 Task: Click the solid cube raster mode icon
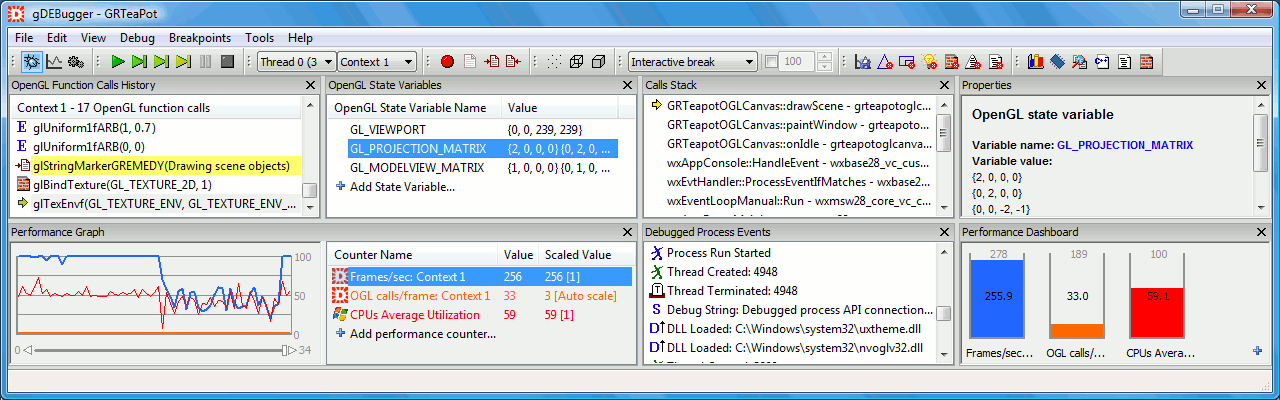[x=598, y=62]
